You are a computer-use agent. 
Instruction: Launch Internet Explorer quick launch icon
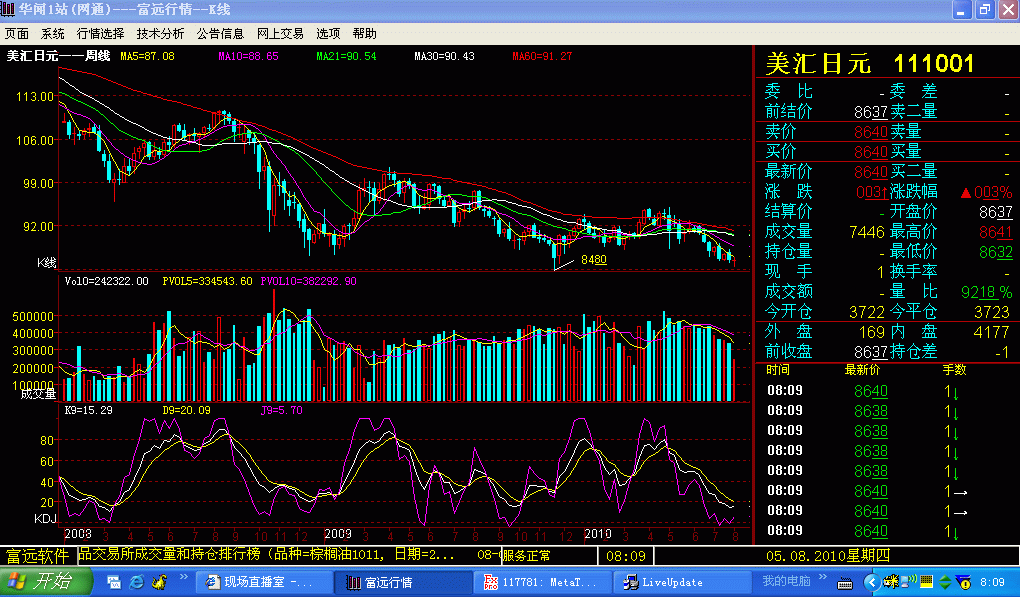[x=137, y=582]
